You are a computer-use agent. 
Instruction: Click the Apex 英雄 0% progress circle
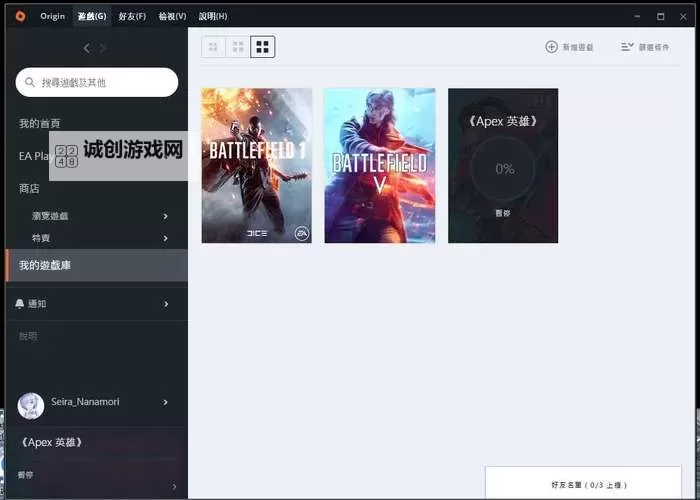tap(504, 169)
